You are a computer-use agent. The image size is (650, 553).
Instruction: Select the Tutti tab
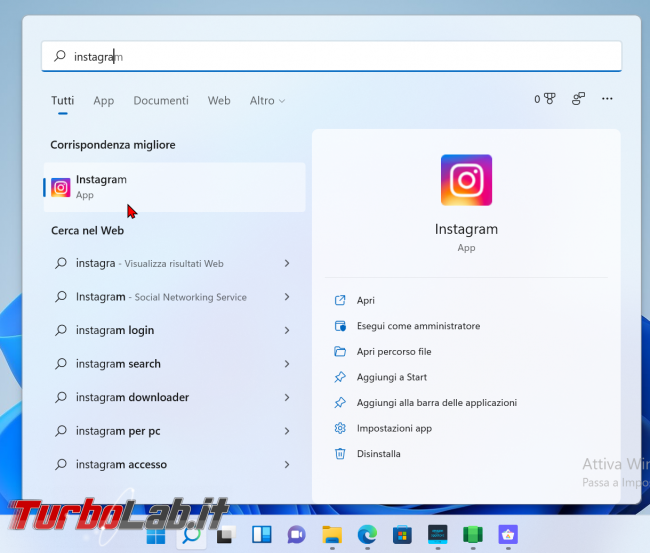point(63,101)
